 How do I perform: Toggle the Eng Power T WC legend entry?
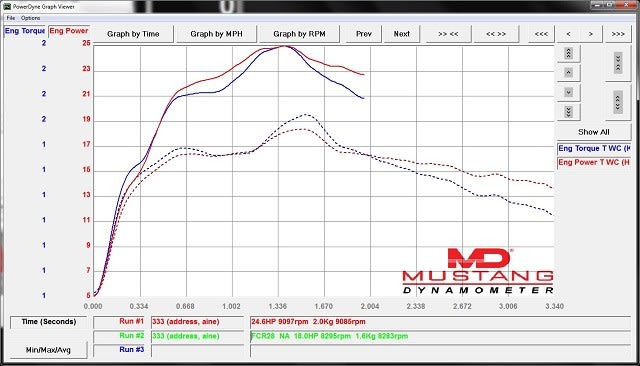pyautogui.click(x=594, y=162)
